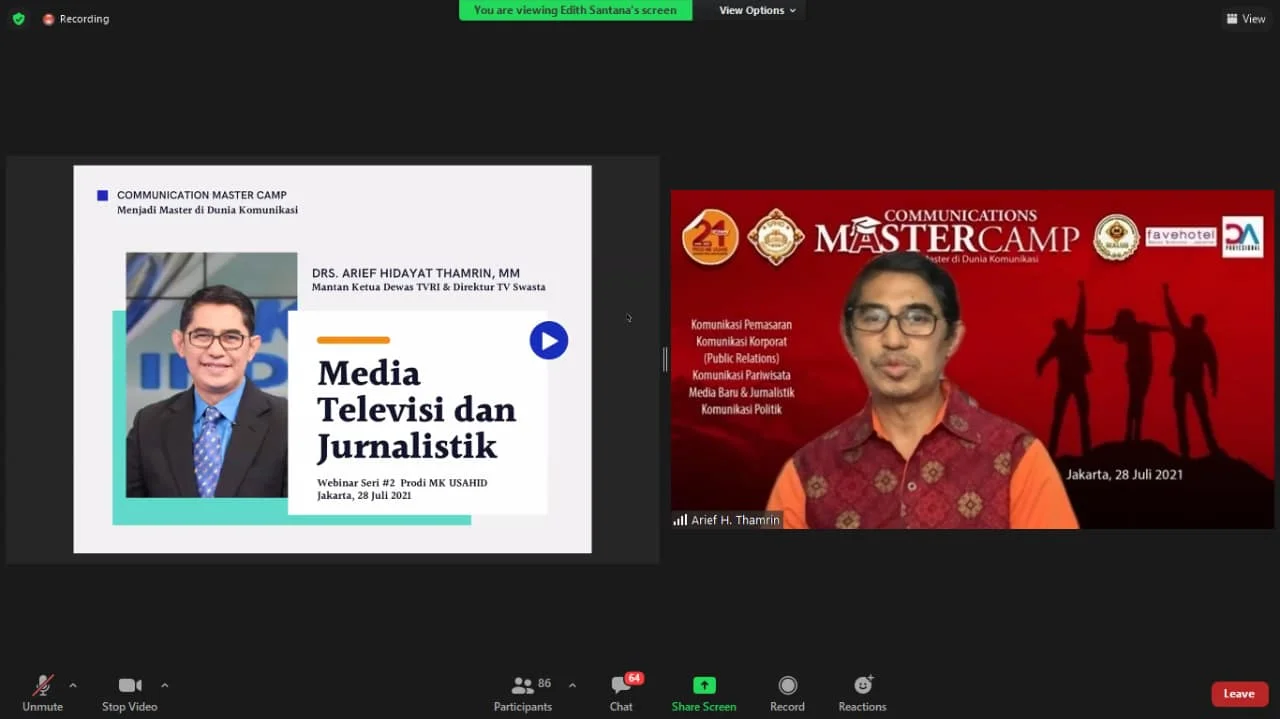The width and height of the screenshot is (1280, 719).
Task: Click the "COMMUNICATION MASTER CAMP" slide header
Action: pyautogui.click(x=202, y=195)
